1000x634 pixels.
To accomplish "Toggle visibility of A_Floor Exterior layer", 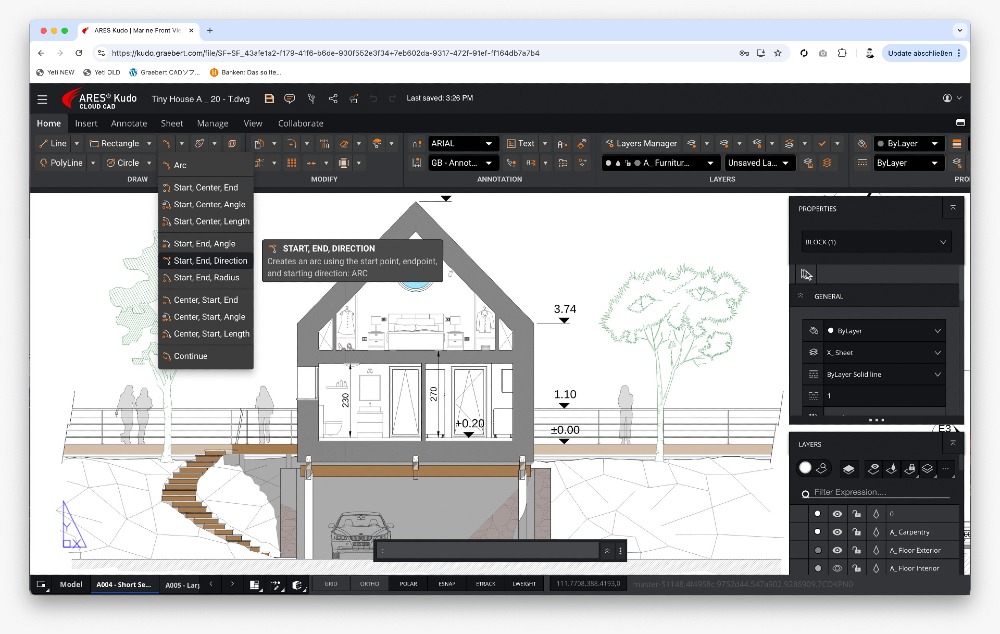I will point(837,550).
